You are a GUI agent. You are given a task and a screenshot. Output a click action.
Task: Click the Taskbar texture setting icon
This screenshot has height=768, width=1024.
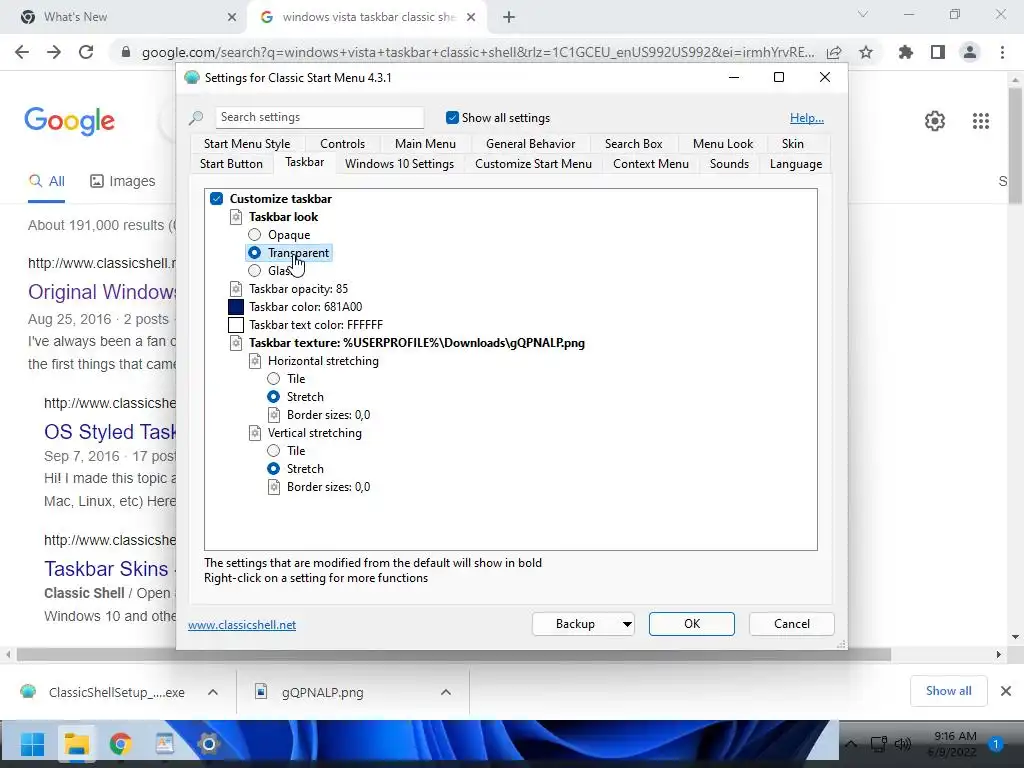pos(236,343)
